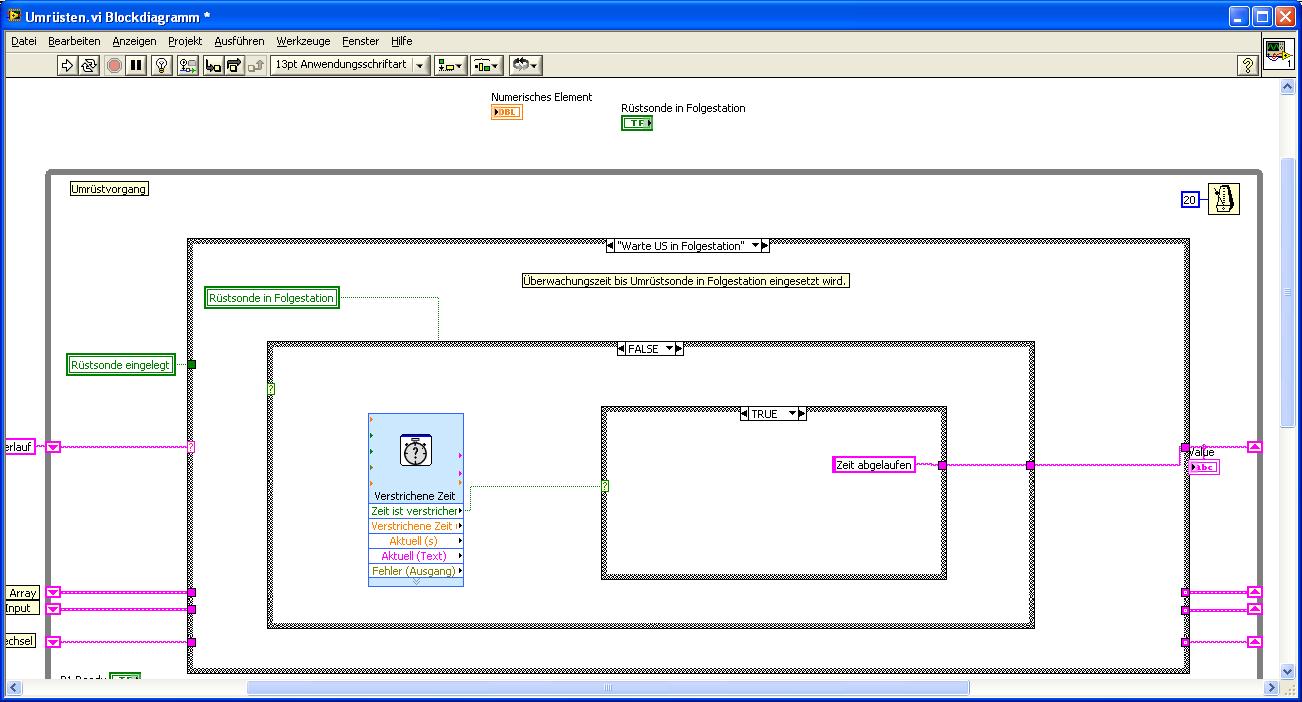This screenshot has width=1302, height=702.
Task: Click the red Abort Execution button
Action: pyautogui.click(x=114, y=65)
